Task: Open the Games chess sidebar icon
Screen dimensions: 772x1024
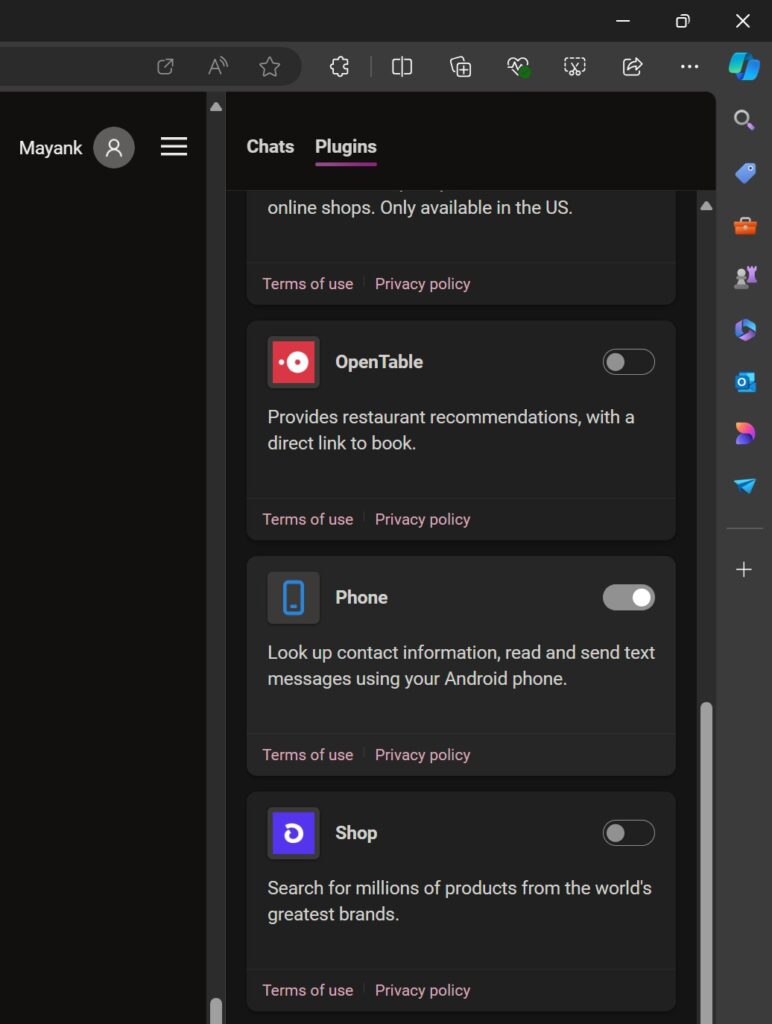Action: click(x=745, y=277)
